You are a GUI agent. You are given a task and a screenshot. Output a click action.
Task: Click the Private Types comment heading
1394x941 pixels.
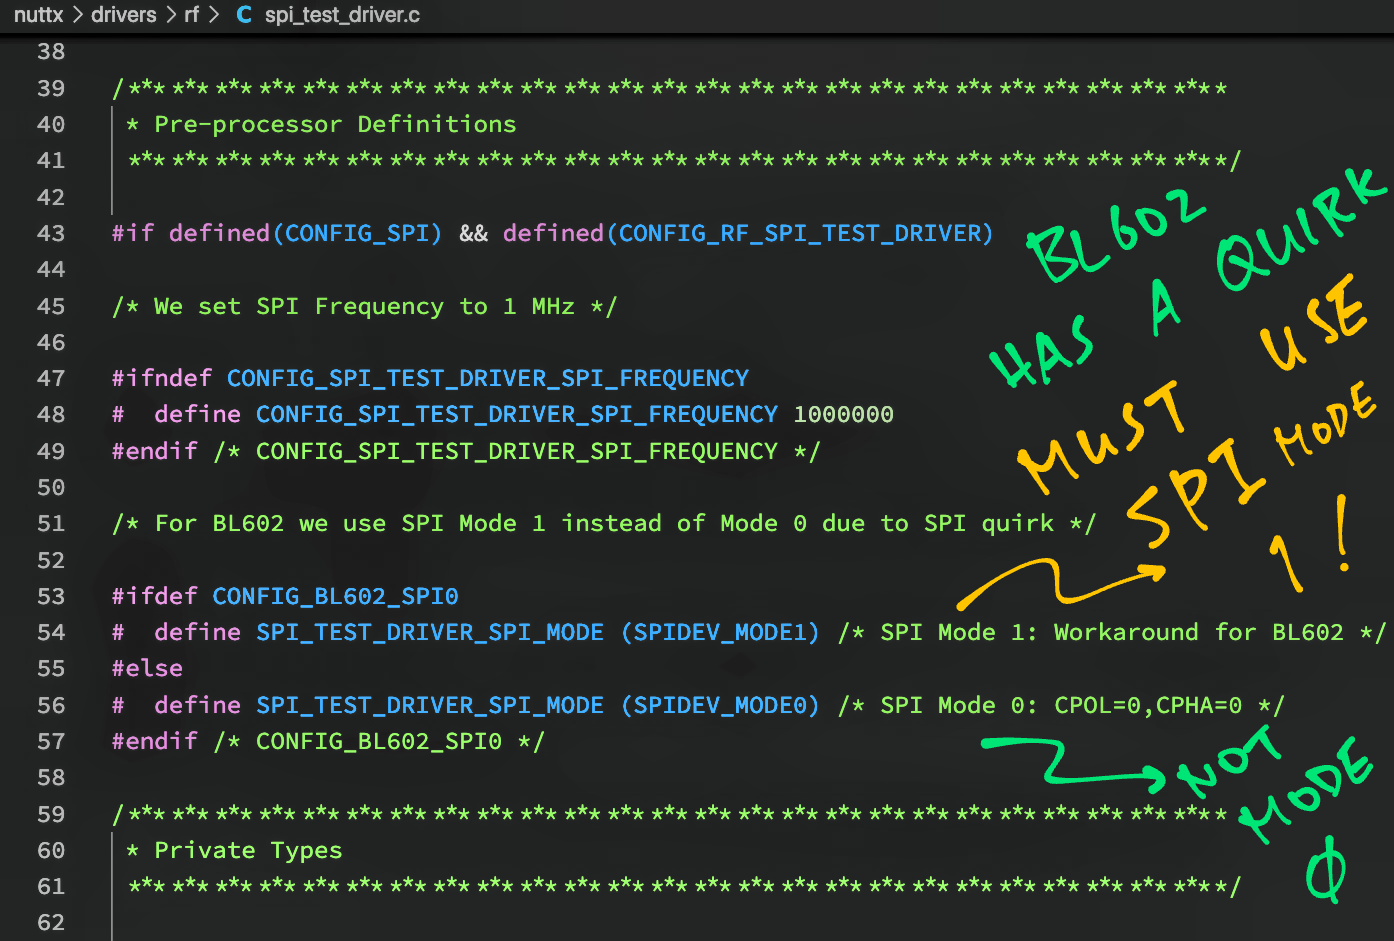pos(248,850)
